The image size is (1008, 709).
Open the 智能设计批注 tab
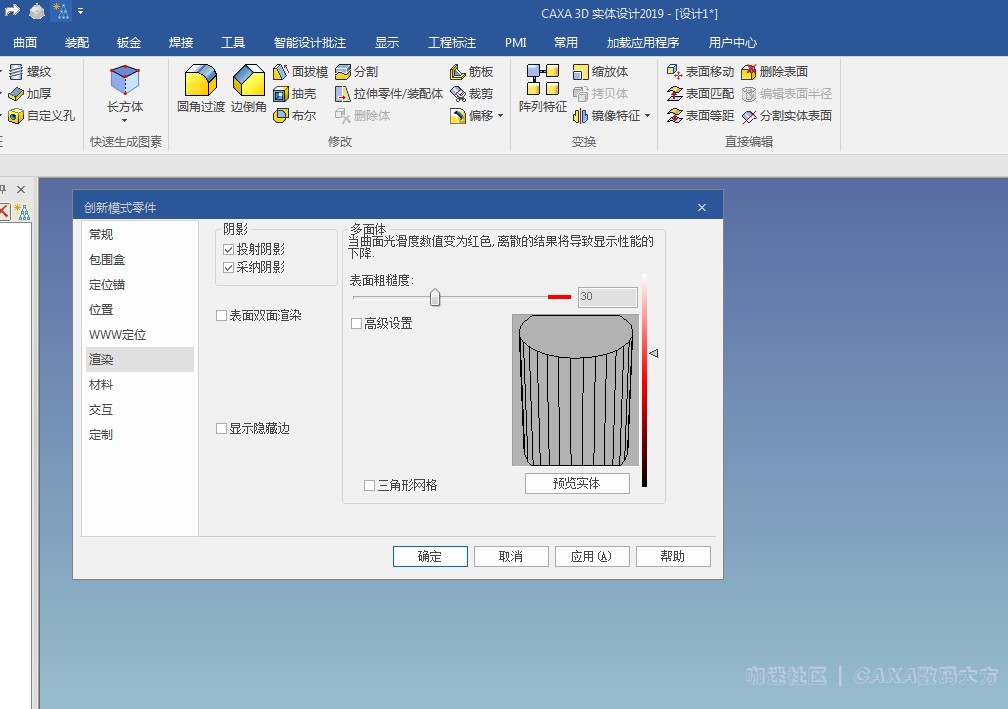tap(310, 42)
